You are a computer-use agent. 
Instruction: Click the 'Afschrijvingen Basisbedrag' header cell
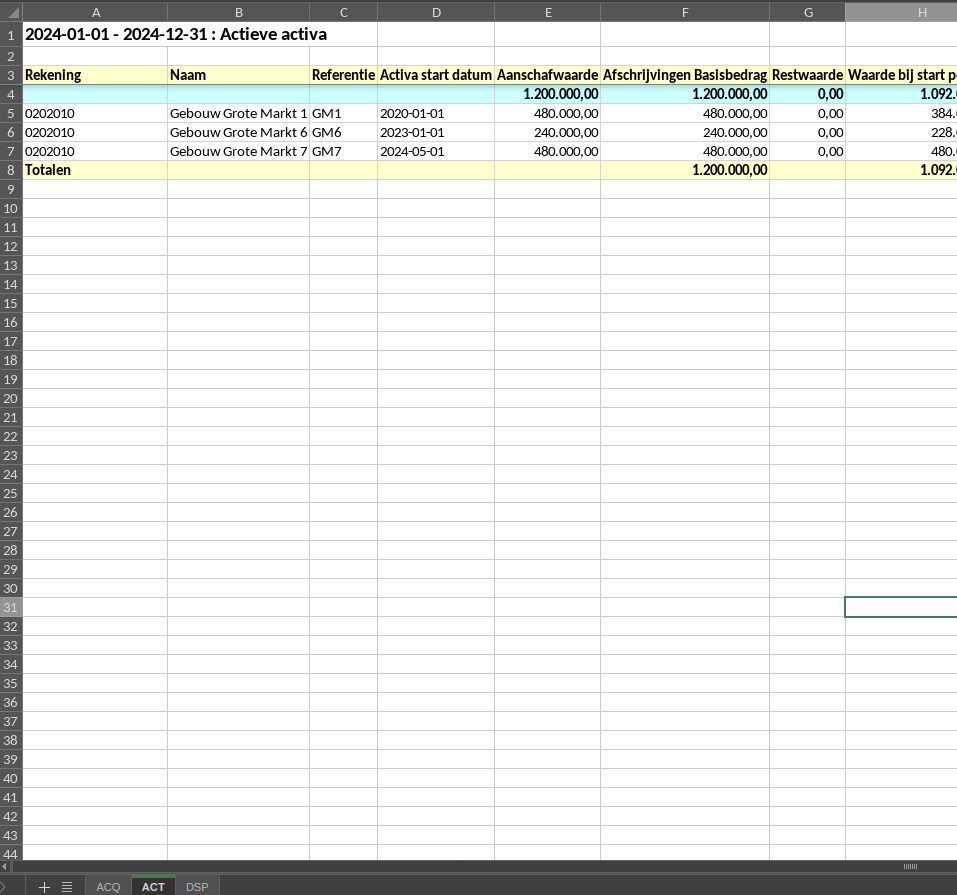click(685, 75)
